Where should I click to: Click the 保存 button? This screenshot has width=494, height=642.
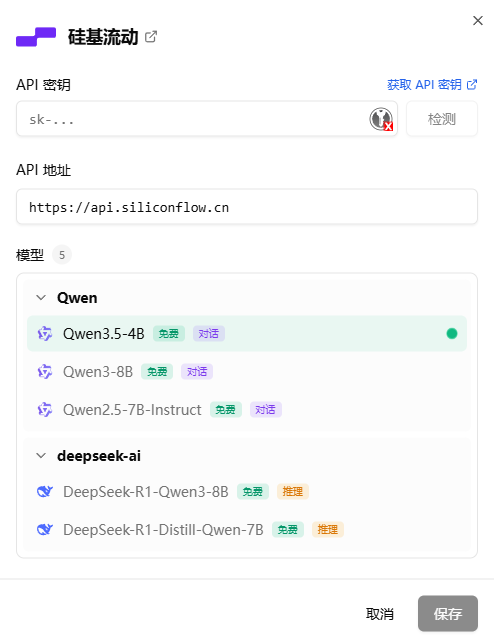[448, 614]
